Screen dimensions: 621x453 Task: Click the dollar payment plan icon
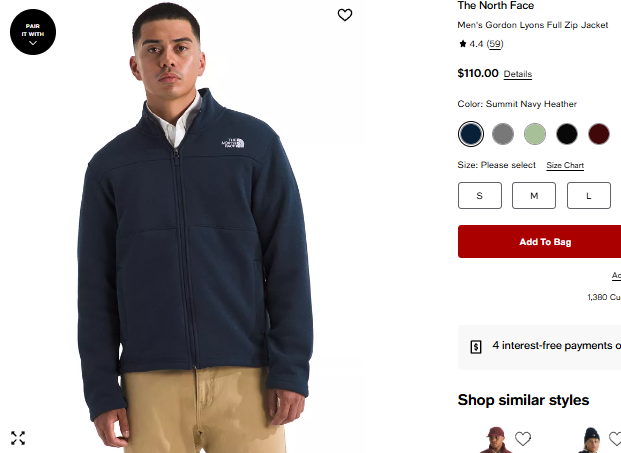476,347
